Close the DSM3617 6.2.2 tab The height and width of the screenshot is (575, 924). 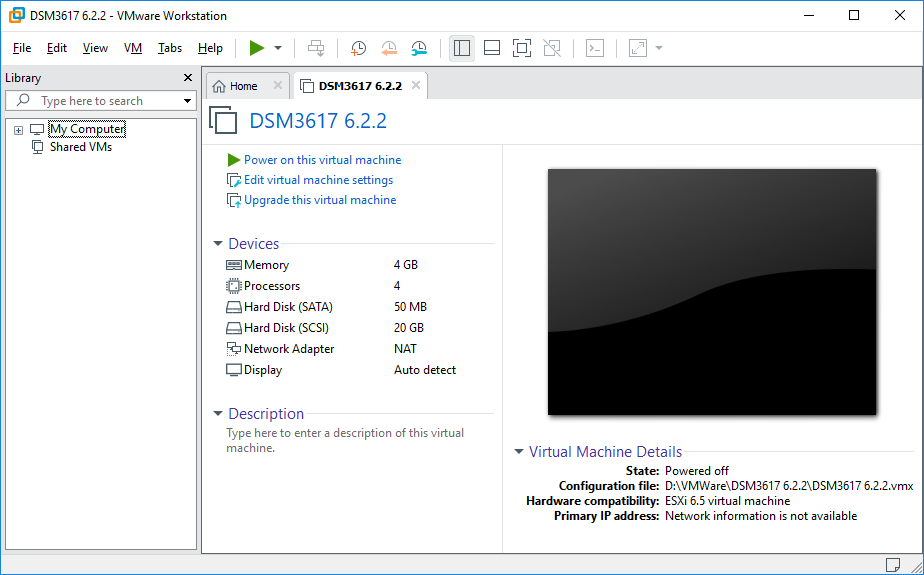(416, 85)
